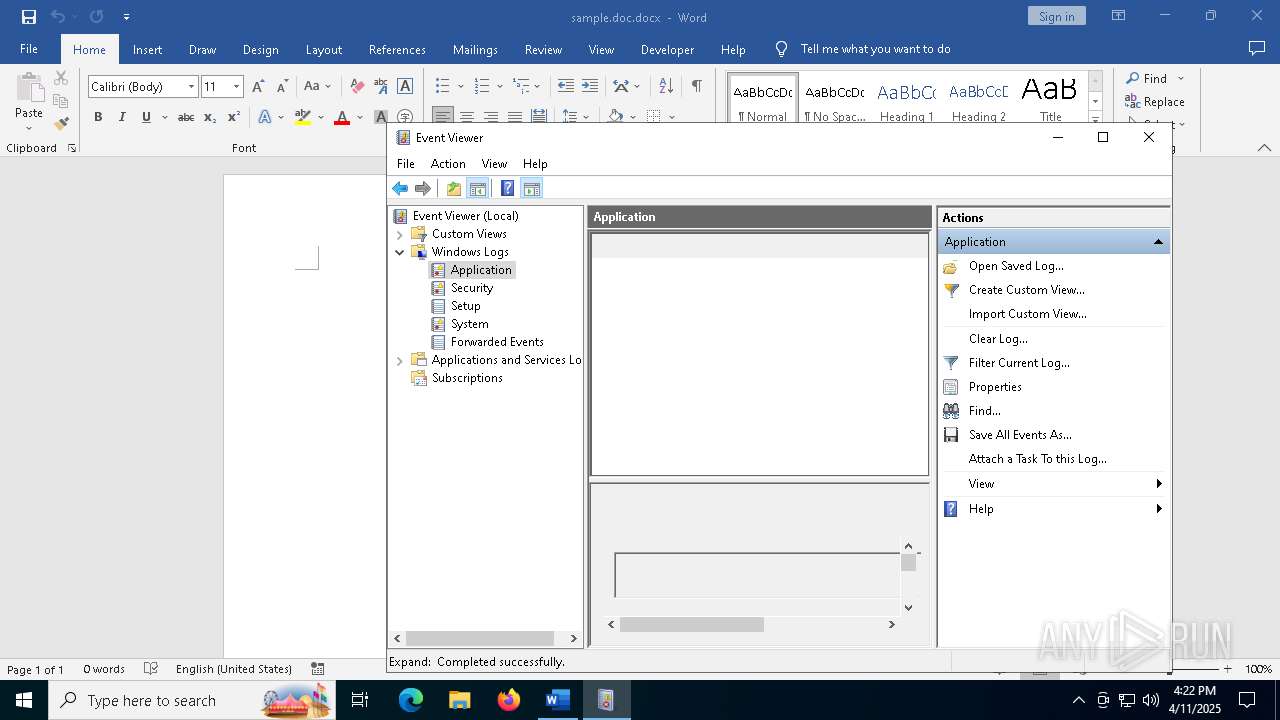
Task: Launch Firefox from the taskbar
Action: click(509, 700)
